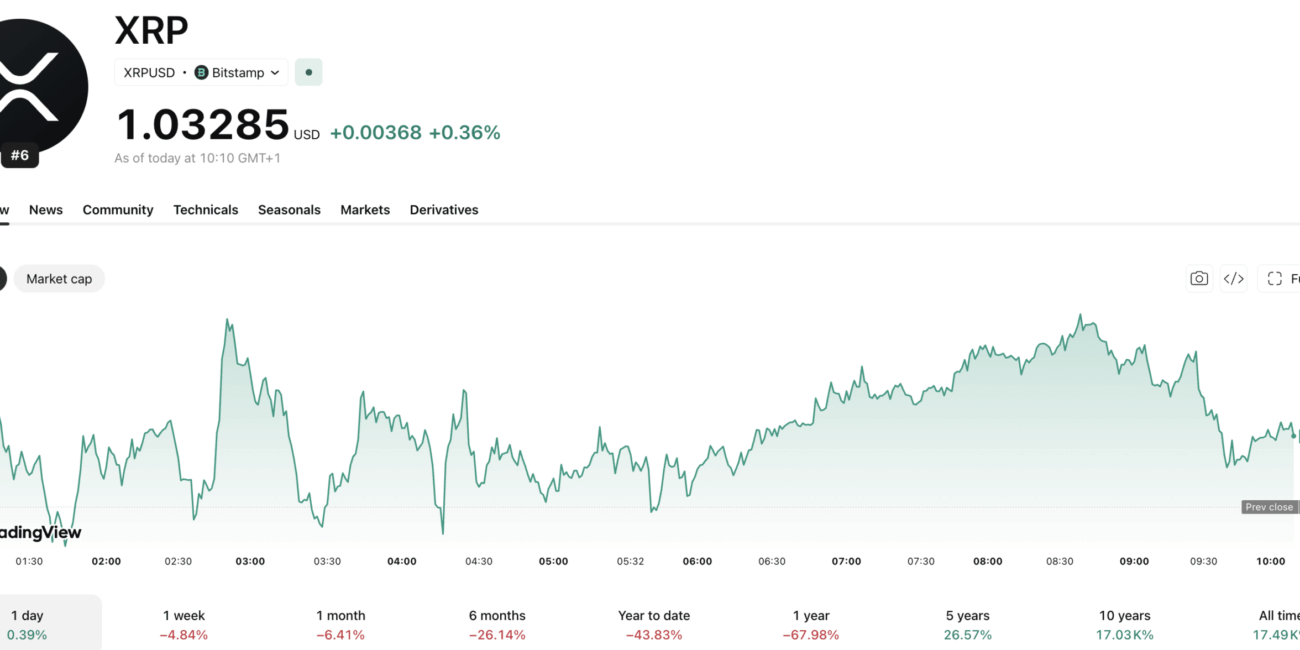Click the green market status dot

(x=309, y=72)
